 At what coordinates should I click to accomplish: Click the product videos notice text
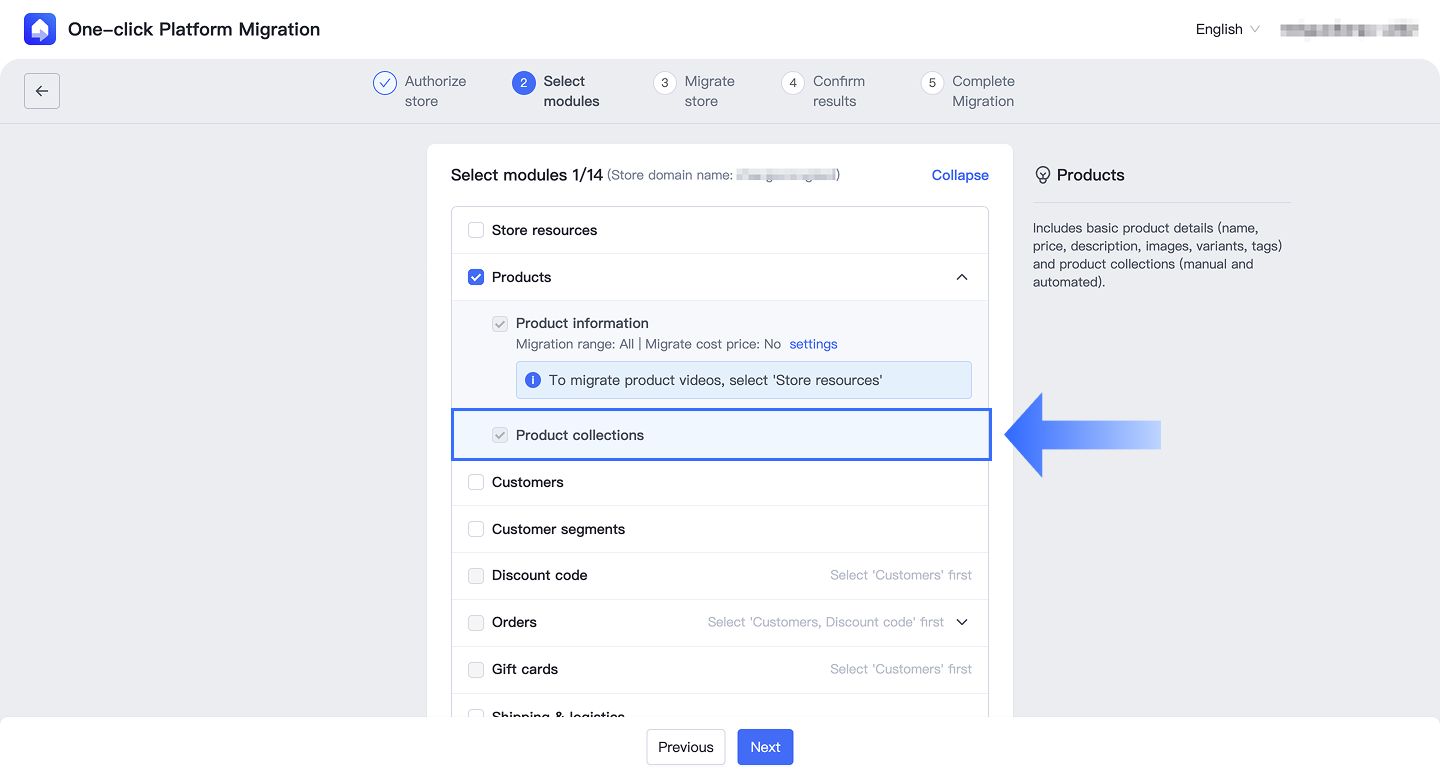coord(715,380)
